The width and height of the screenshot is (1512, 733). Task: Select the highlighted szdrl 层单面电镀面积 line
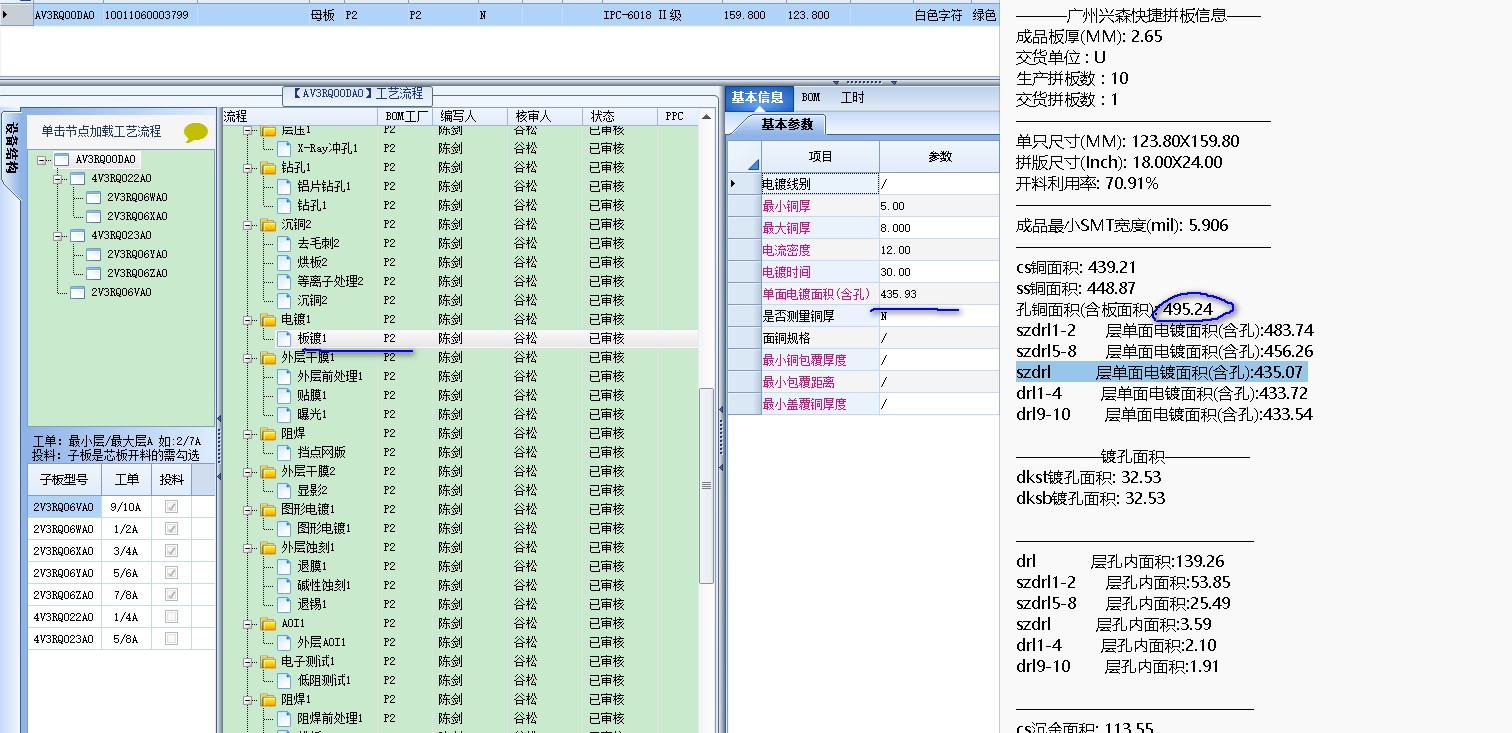click(x=1161, y=372)
